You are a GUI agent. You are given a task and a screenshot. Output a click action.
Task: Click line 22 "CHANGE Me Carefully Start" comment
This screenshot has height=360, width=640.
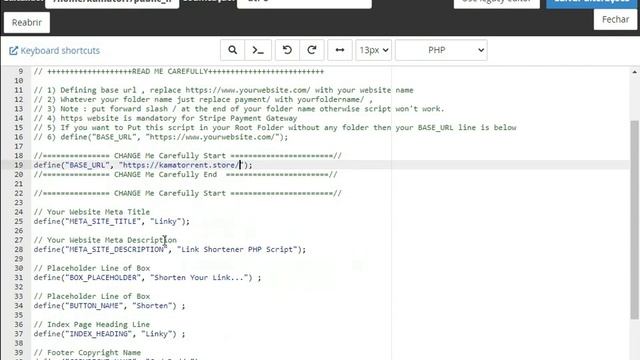coord(187,193)
